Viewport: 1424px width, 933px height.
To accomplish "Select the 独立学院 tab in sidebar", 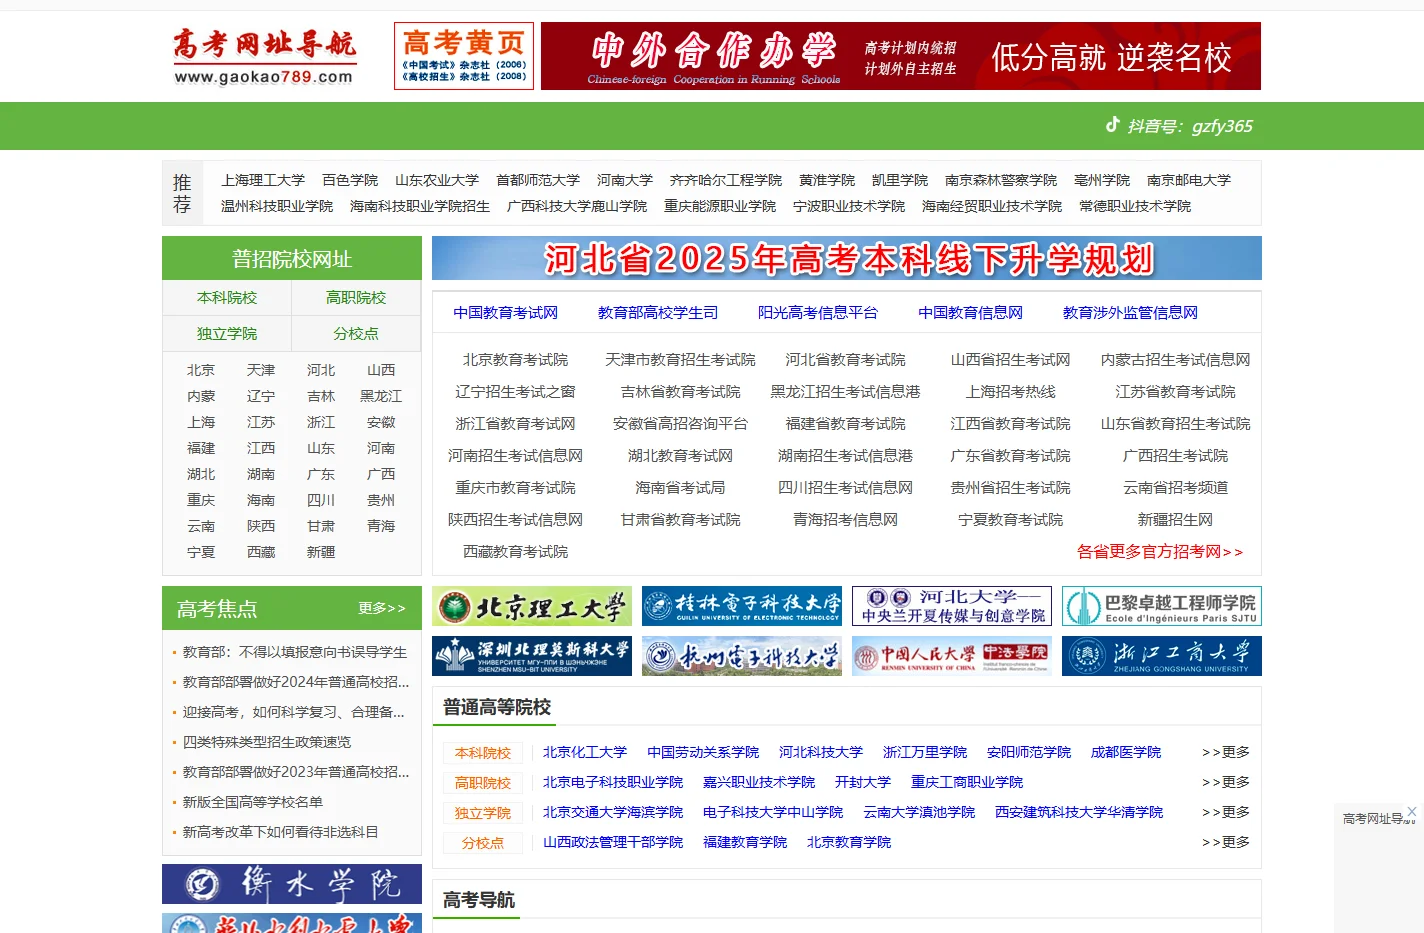I will tap(227, 334).
